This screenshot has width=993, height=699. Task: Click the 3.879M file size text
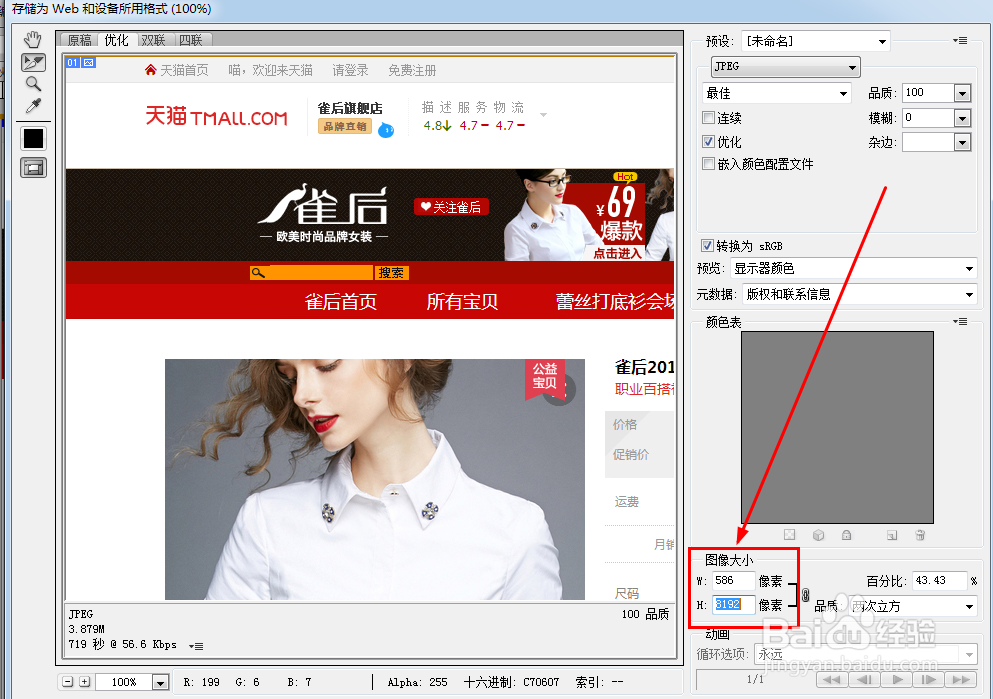87,629
